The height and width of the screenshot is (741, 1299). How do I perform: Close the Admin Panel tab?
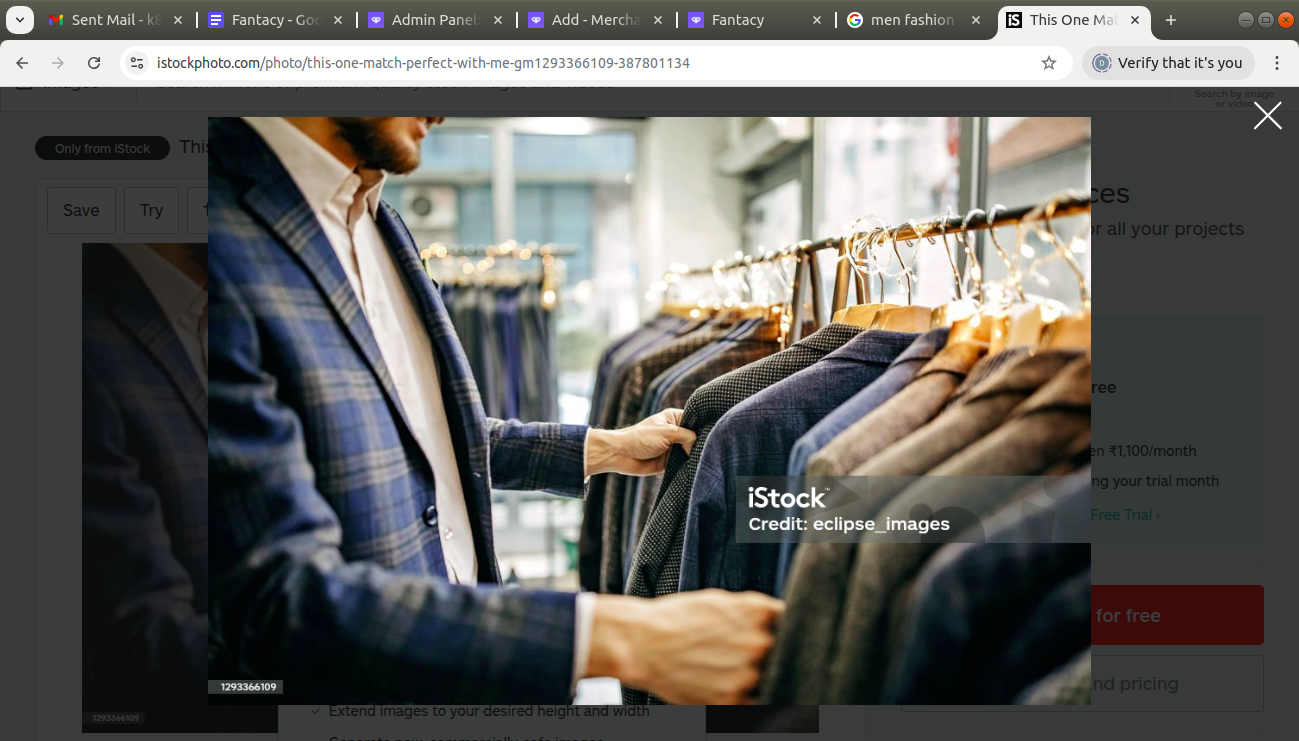(498, 20)
